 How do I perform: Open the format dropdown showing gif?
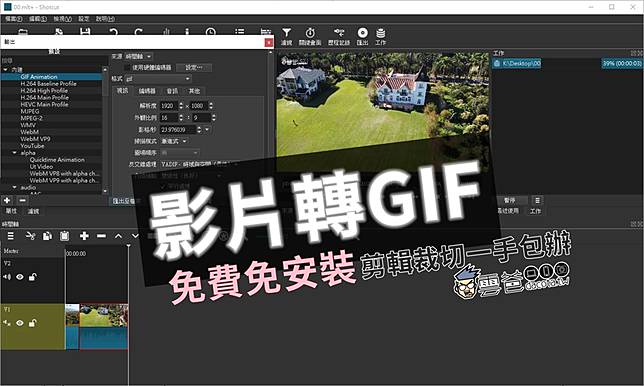pyautogui.click(x=158, y=79)
